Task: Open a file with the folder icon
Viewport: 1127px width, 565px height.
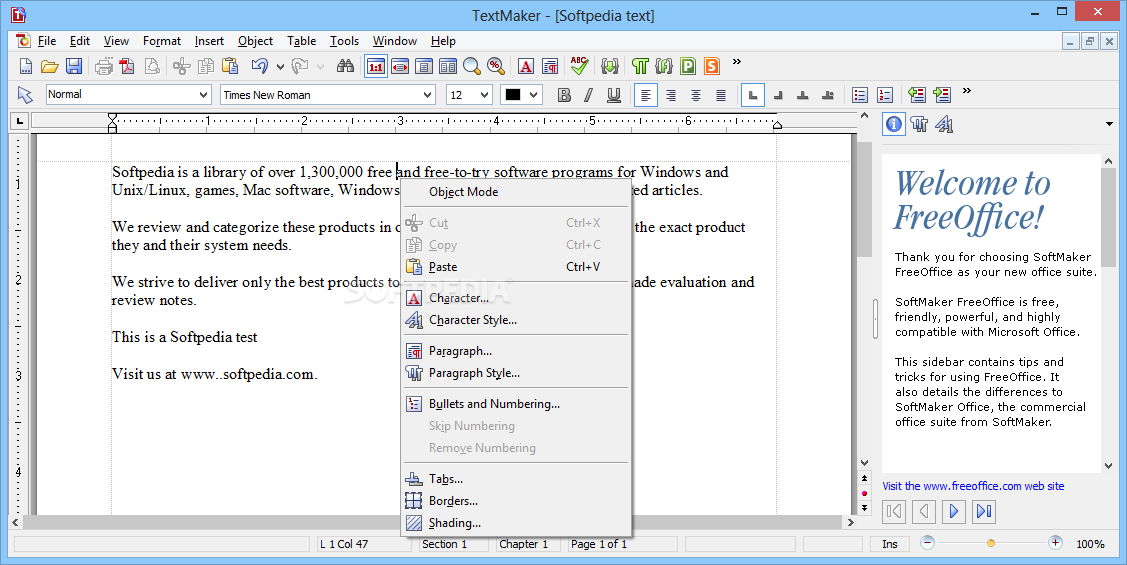Action: pos(50,67)
